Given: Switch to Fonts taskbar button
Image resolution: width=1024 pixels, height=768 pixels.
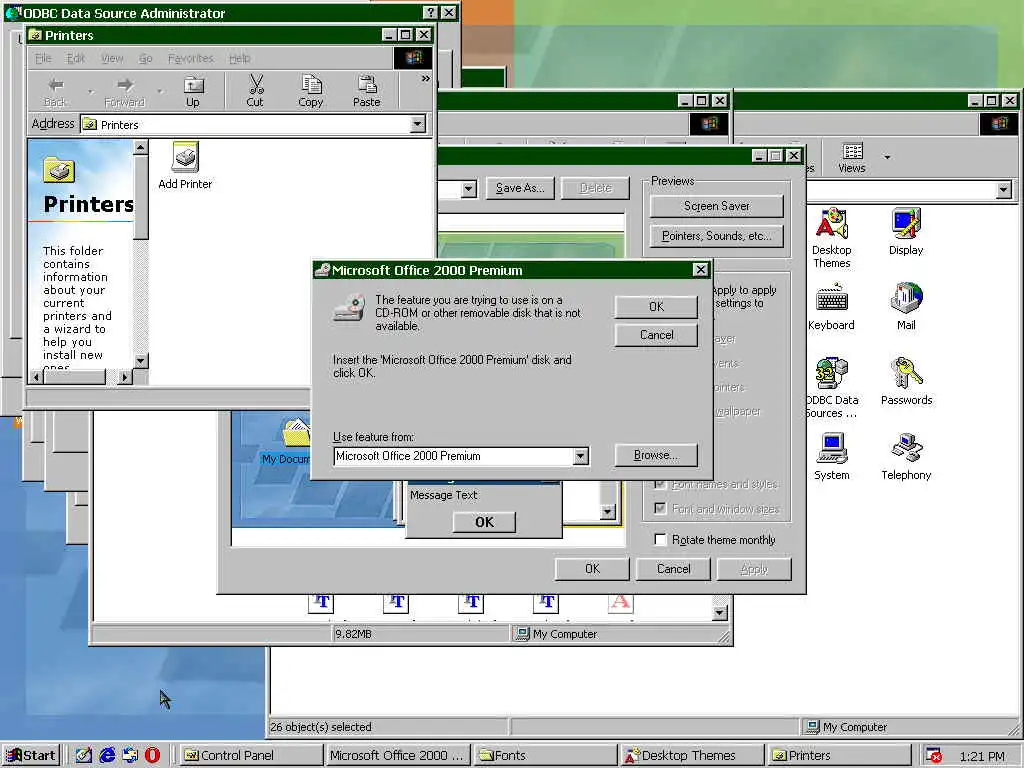Looking at the screenshot, I should [545, 756].
